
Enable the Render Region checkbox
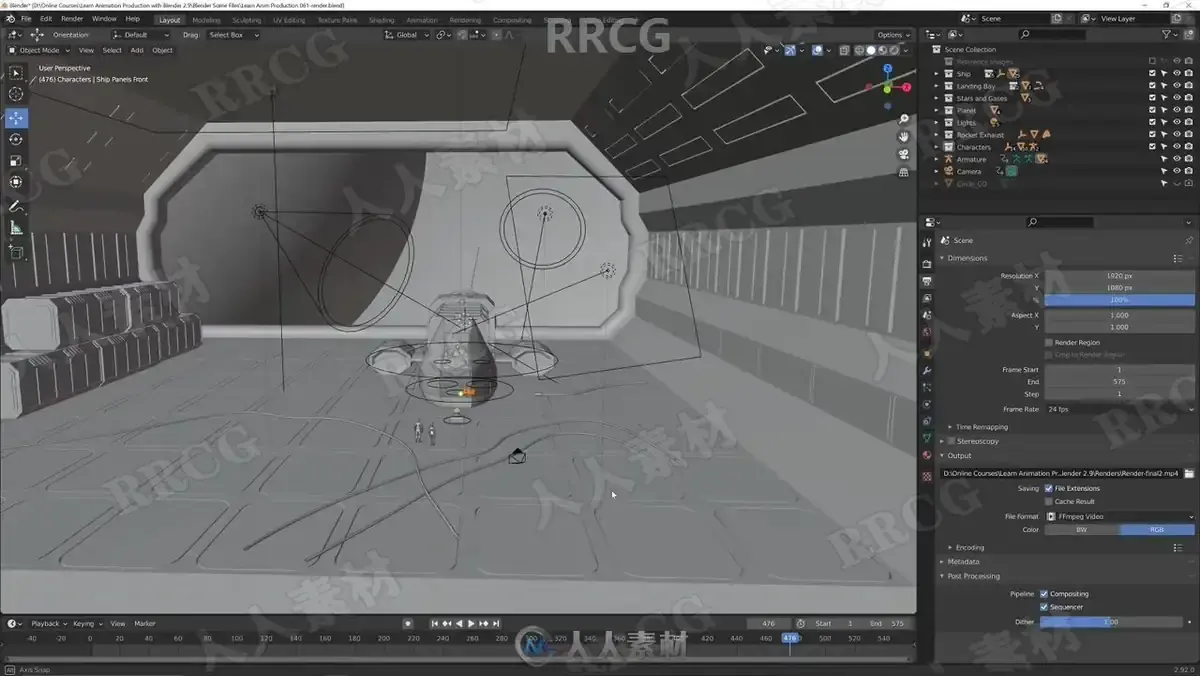1048,342
